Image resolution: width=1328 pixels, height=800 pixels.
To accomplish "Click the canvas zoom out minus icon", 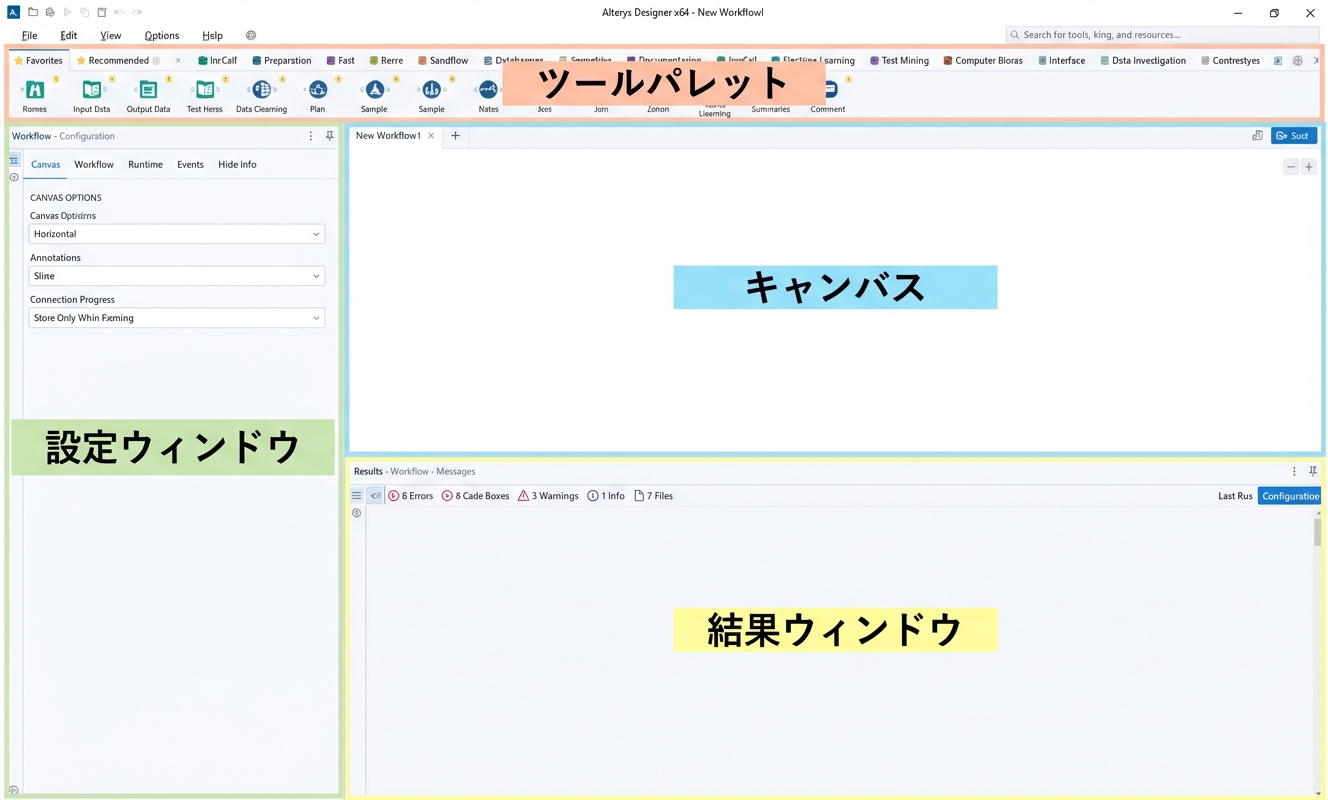I will tap(1291, 167).
